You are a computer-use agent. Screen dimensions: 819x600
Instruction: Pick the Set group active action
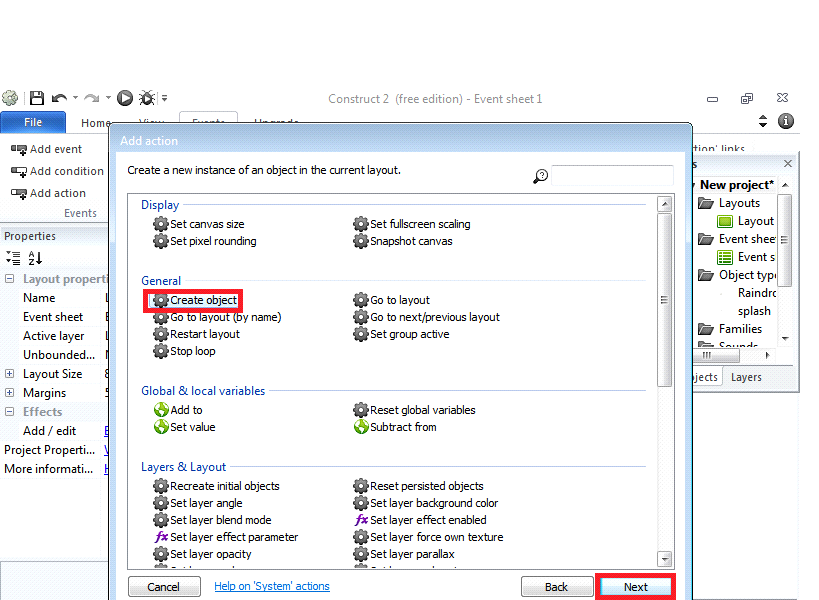(x=401, y=334)
